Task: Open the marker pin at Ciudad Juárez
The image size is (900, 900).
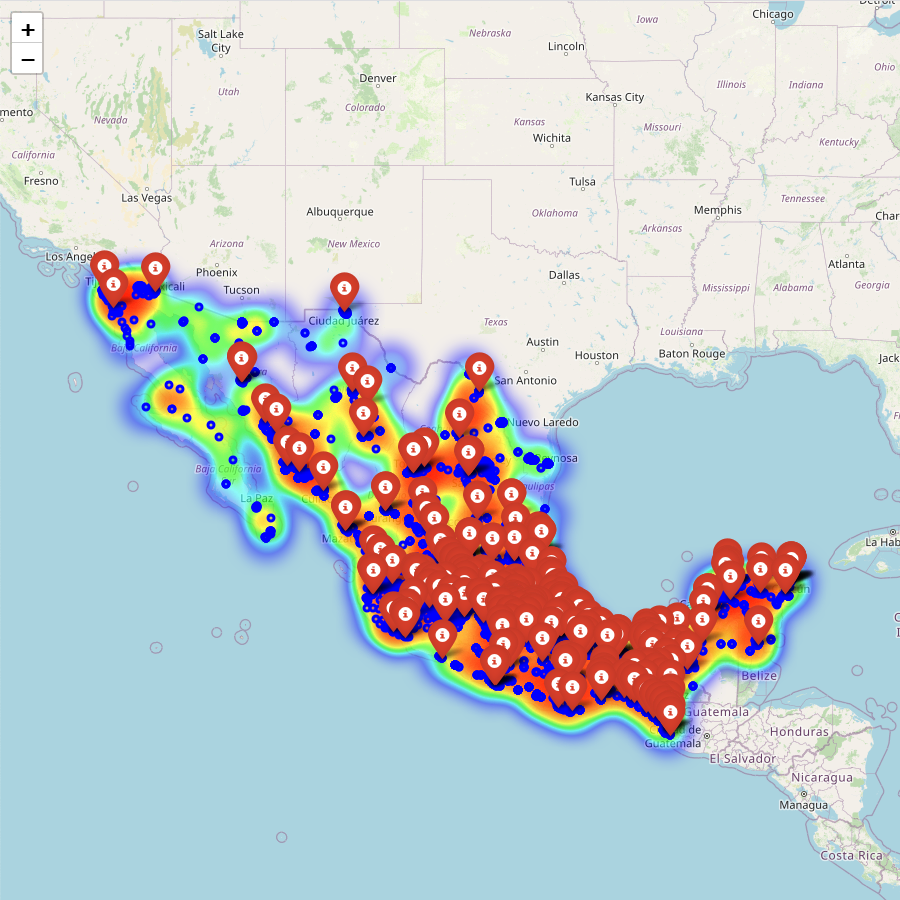Action: point(345,289)
